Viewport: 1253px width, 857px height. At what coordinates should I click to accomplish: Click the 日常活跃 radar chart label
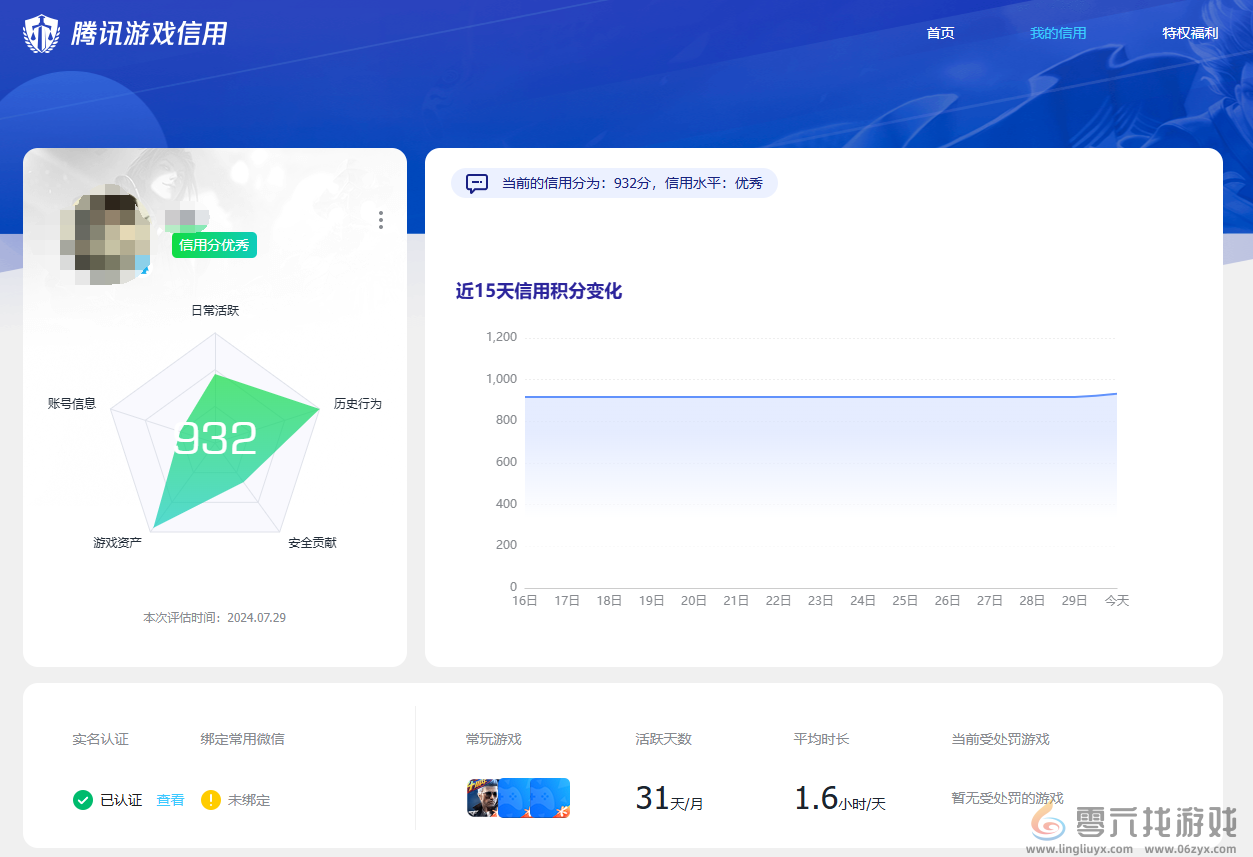click(215, 310)
